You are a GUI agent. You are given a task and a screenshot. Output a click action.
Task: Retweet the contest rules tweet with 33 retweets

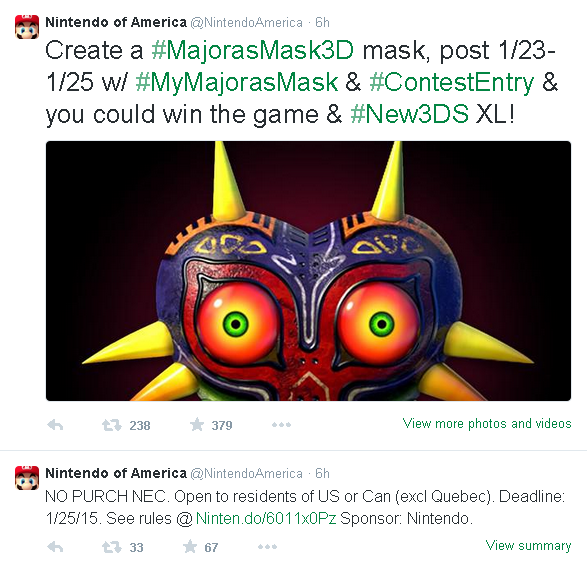(112, 547)
